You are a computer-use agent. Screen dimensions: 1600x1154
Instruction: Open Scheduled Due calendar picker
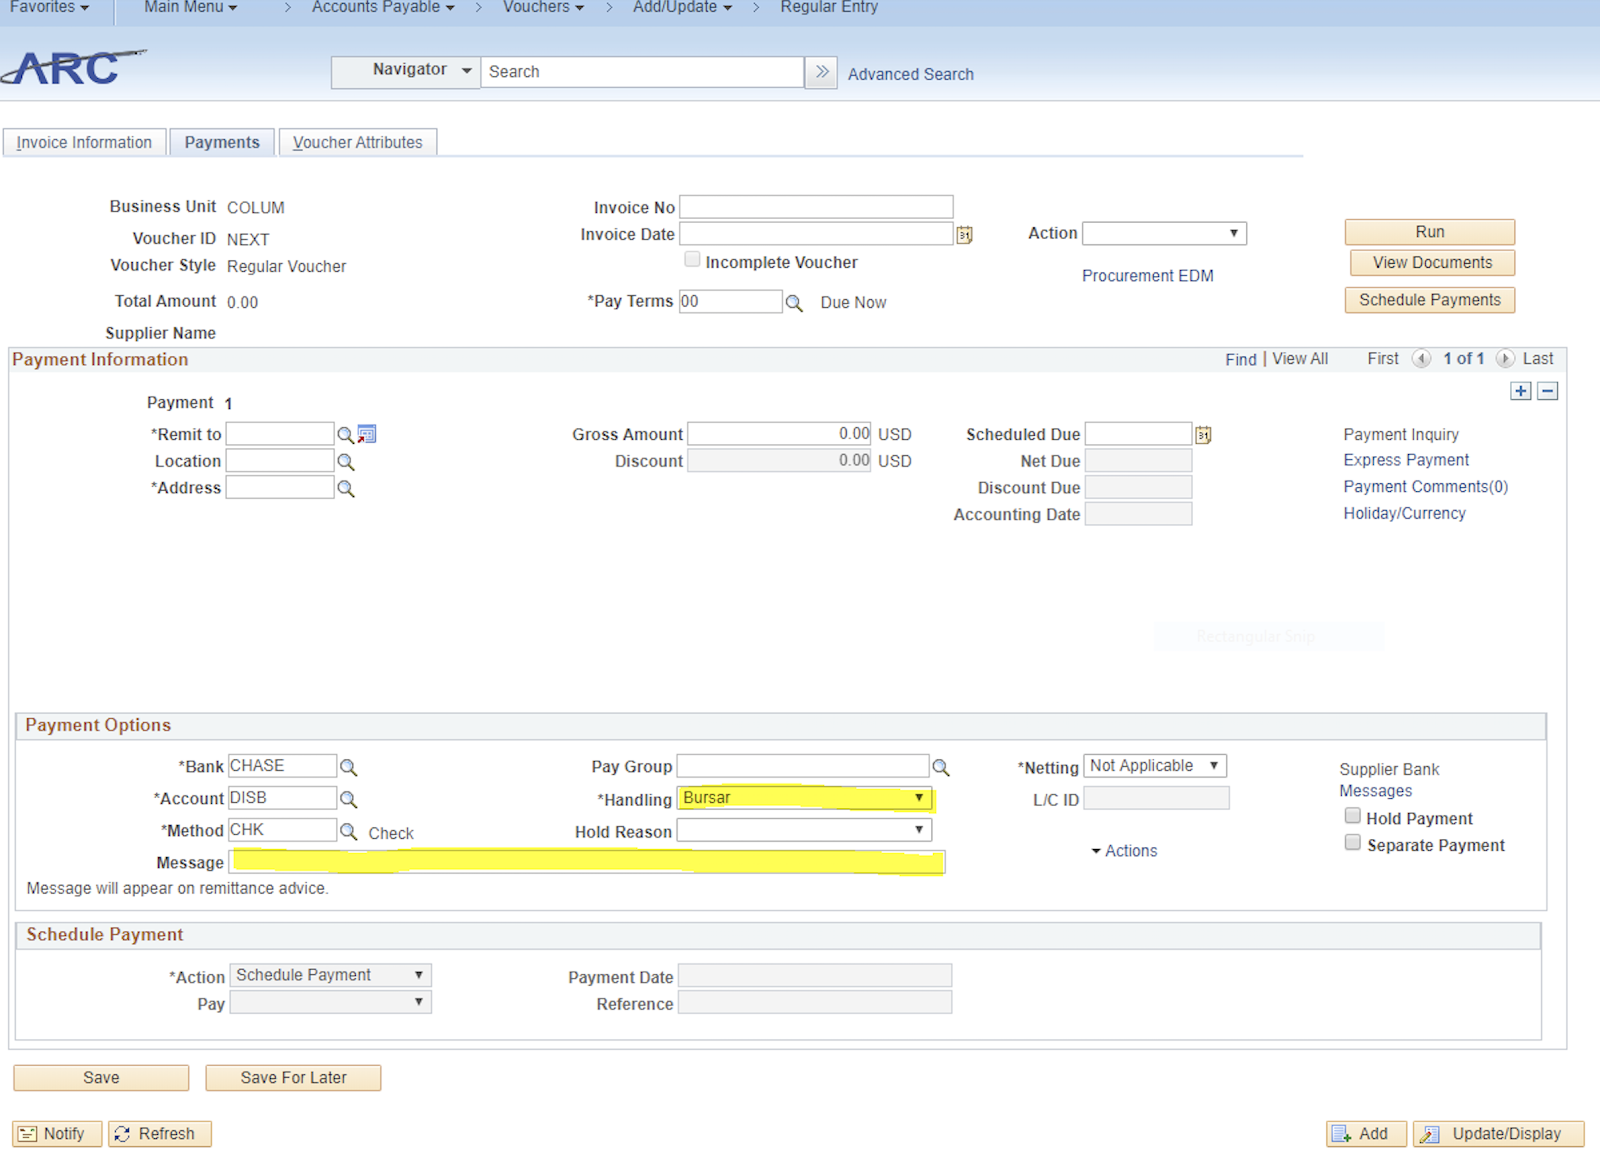pos(1203,435)
